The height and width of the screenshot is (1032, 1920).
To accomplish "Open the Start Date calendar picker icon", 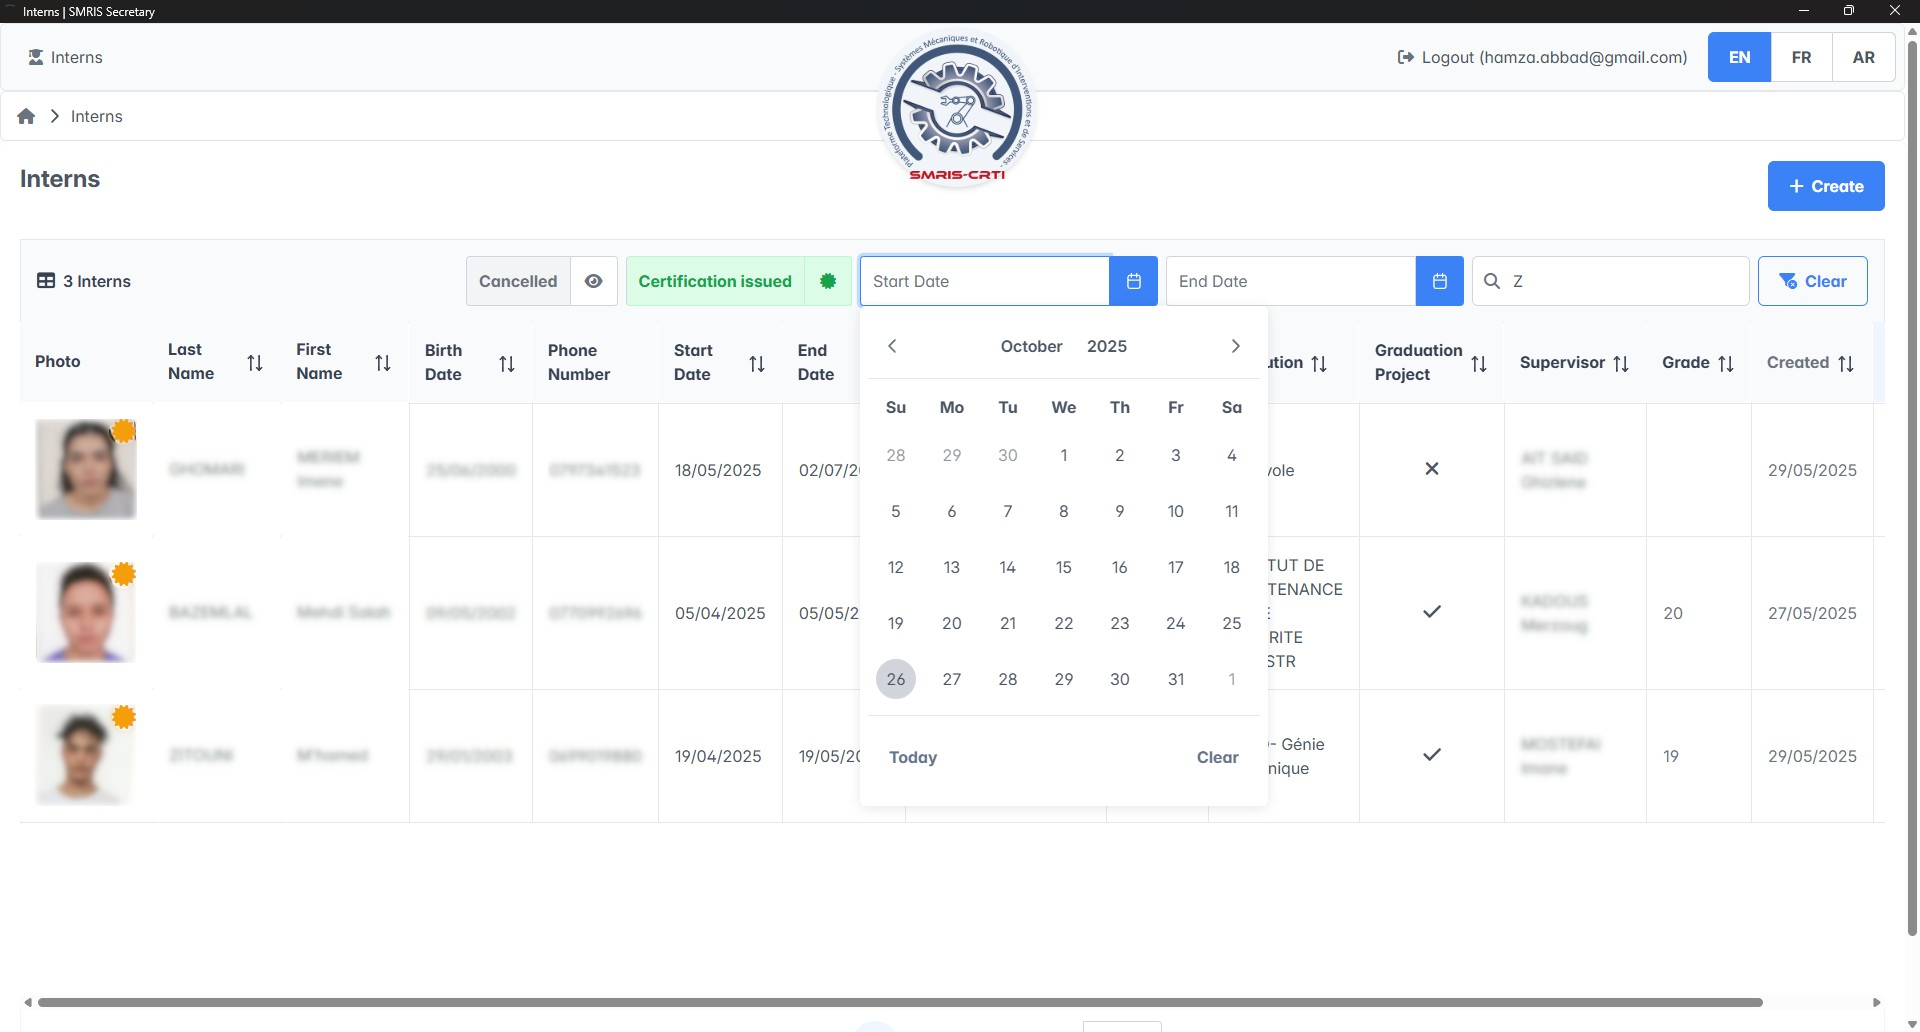I will (x=1133, y=281).
